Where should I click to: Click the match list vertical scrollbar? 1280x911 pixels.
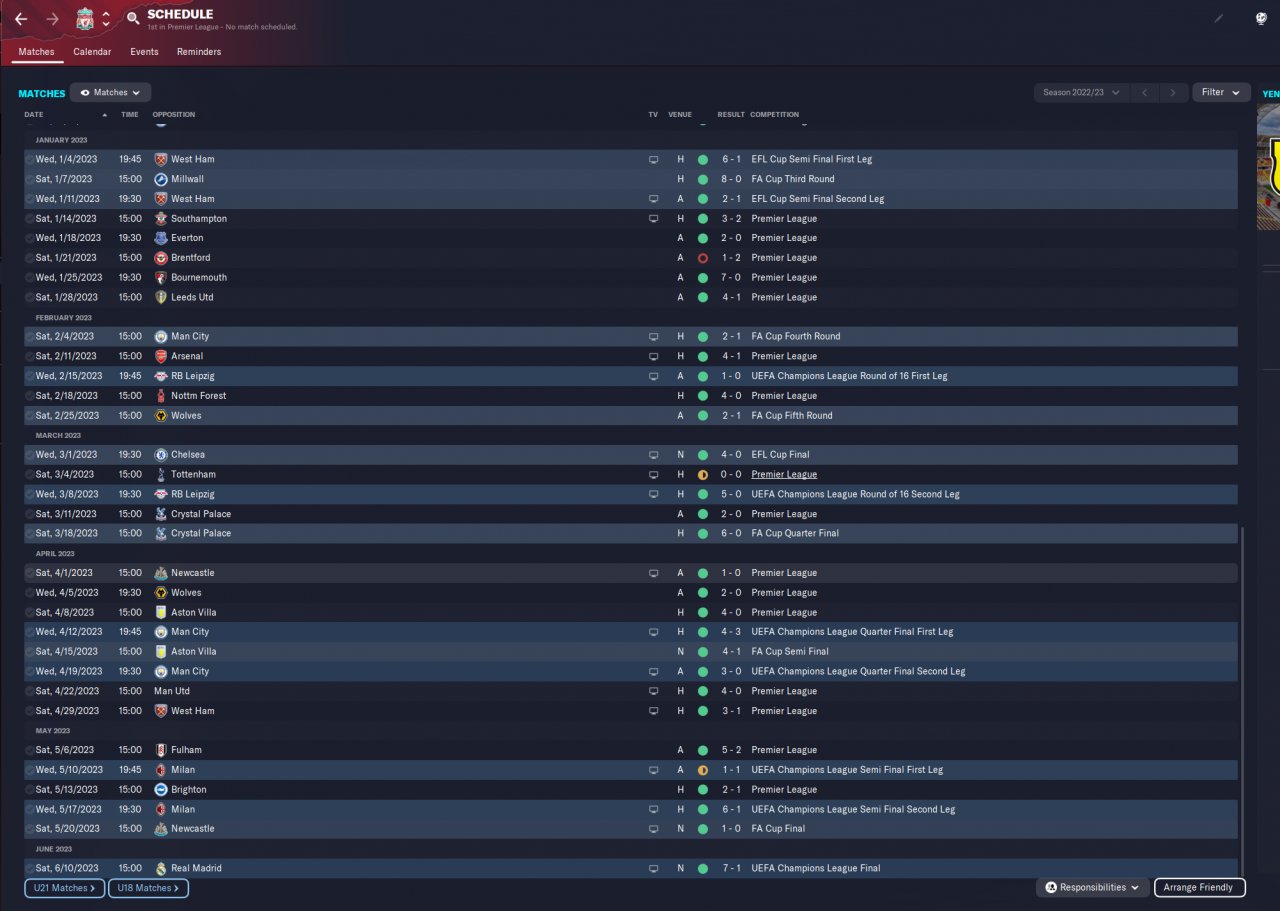[1241, 700]
